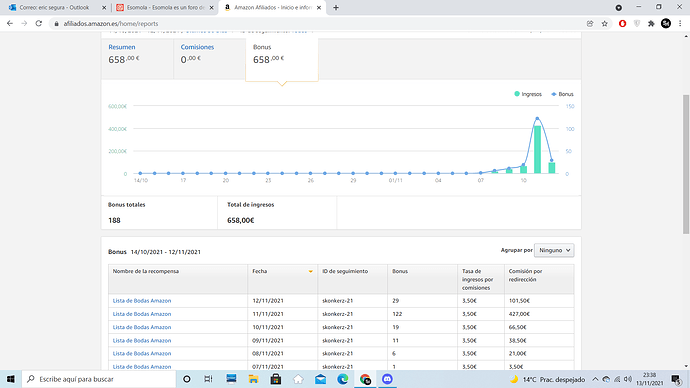The width and height of the screenshot is (690, 388).
Task: Close the Esomola tab
Action: coord(211,7)
